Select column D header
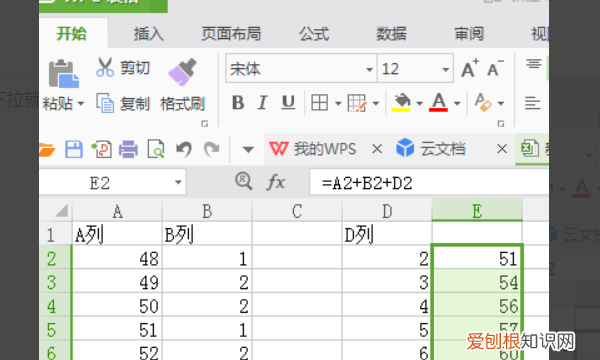Image resolution: width=600 pixels, height=360 pixels. pyautogui.click(x=387, y=211)
